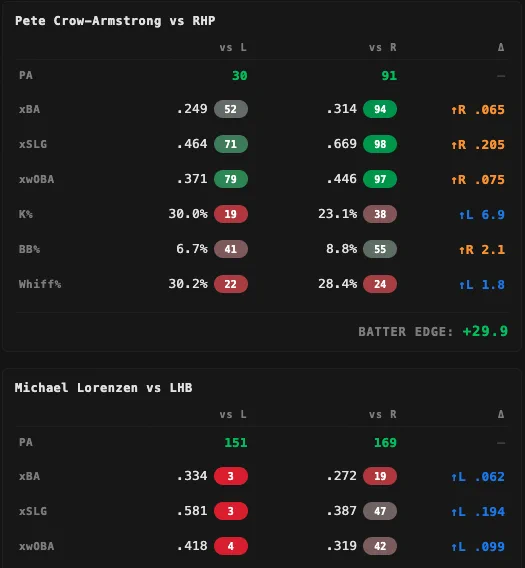Click the red 3 badge in Lorenzen xSLG row
This screenshot has width=525, height=568.
point(231,511)
